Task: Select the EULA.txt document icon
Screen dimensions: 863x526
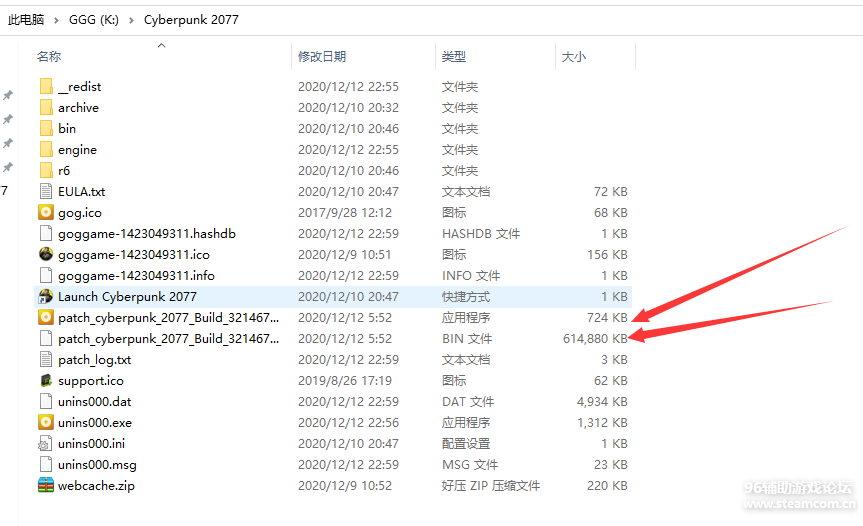Action: (46, 191)
